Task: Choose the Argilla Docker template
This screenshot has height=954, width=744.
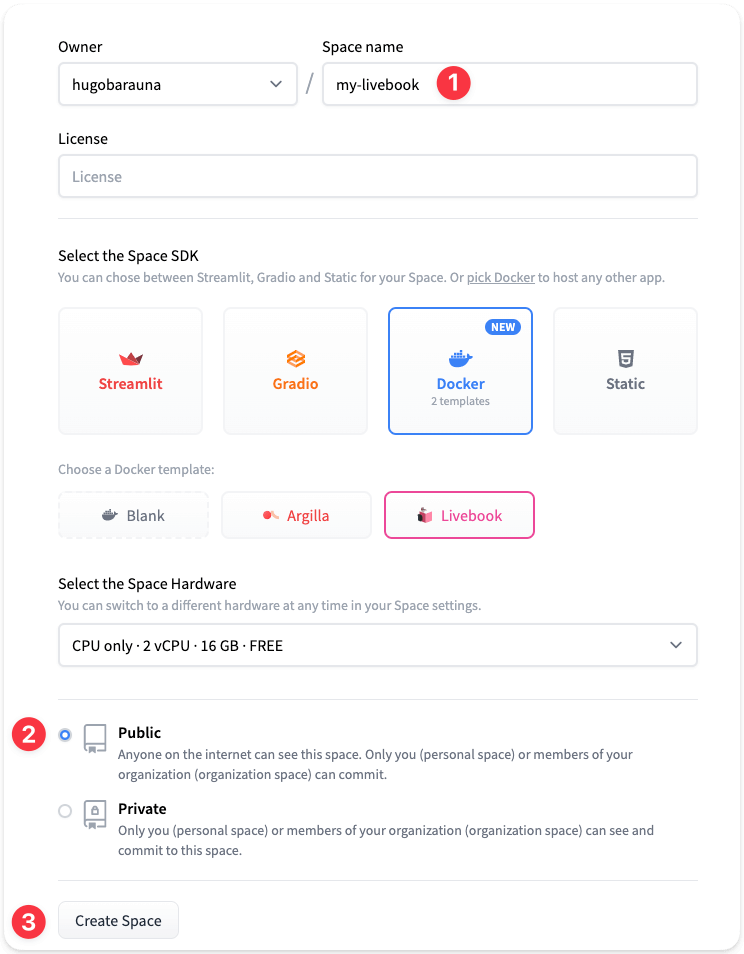Action: [296, 516]
